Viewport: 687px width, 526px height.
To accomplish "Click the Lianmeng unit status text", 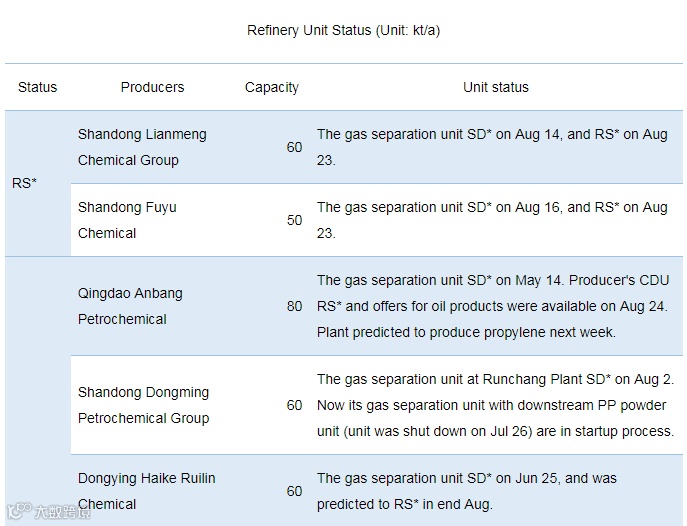I will 492,147.
